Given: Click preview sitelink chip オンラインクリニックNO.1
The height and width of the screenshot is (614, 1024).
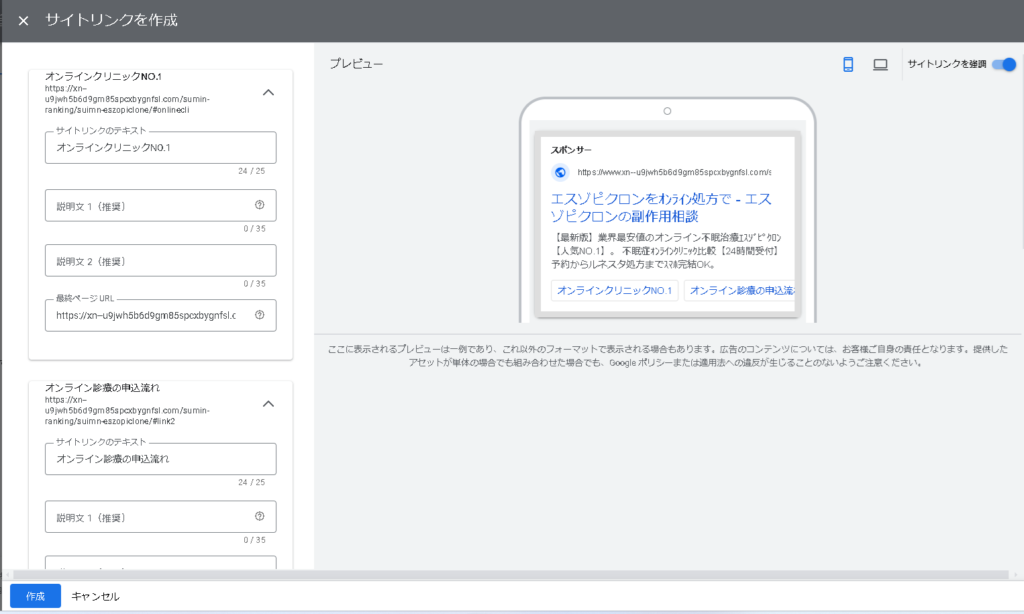Looking at the screenshot, I should (615, 291).
